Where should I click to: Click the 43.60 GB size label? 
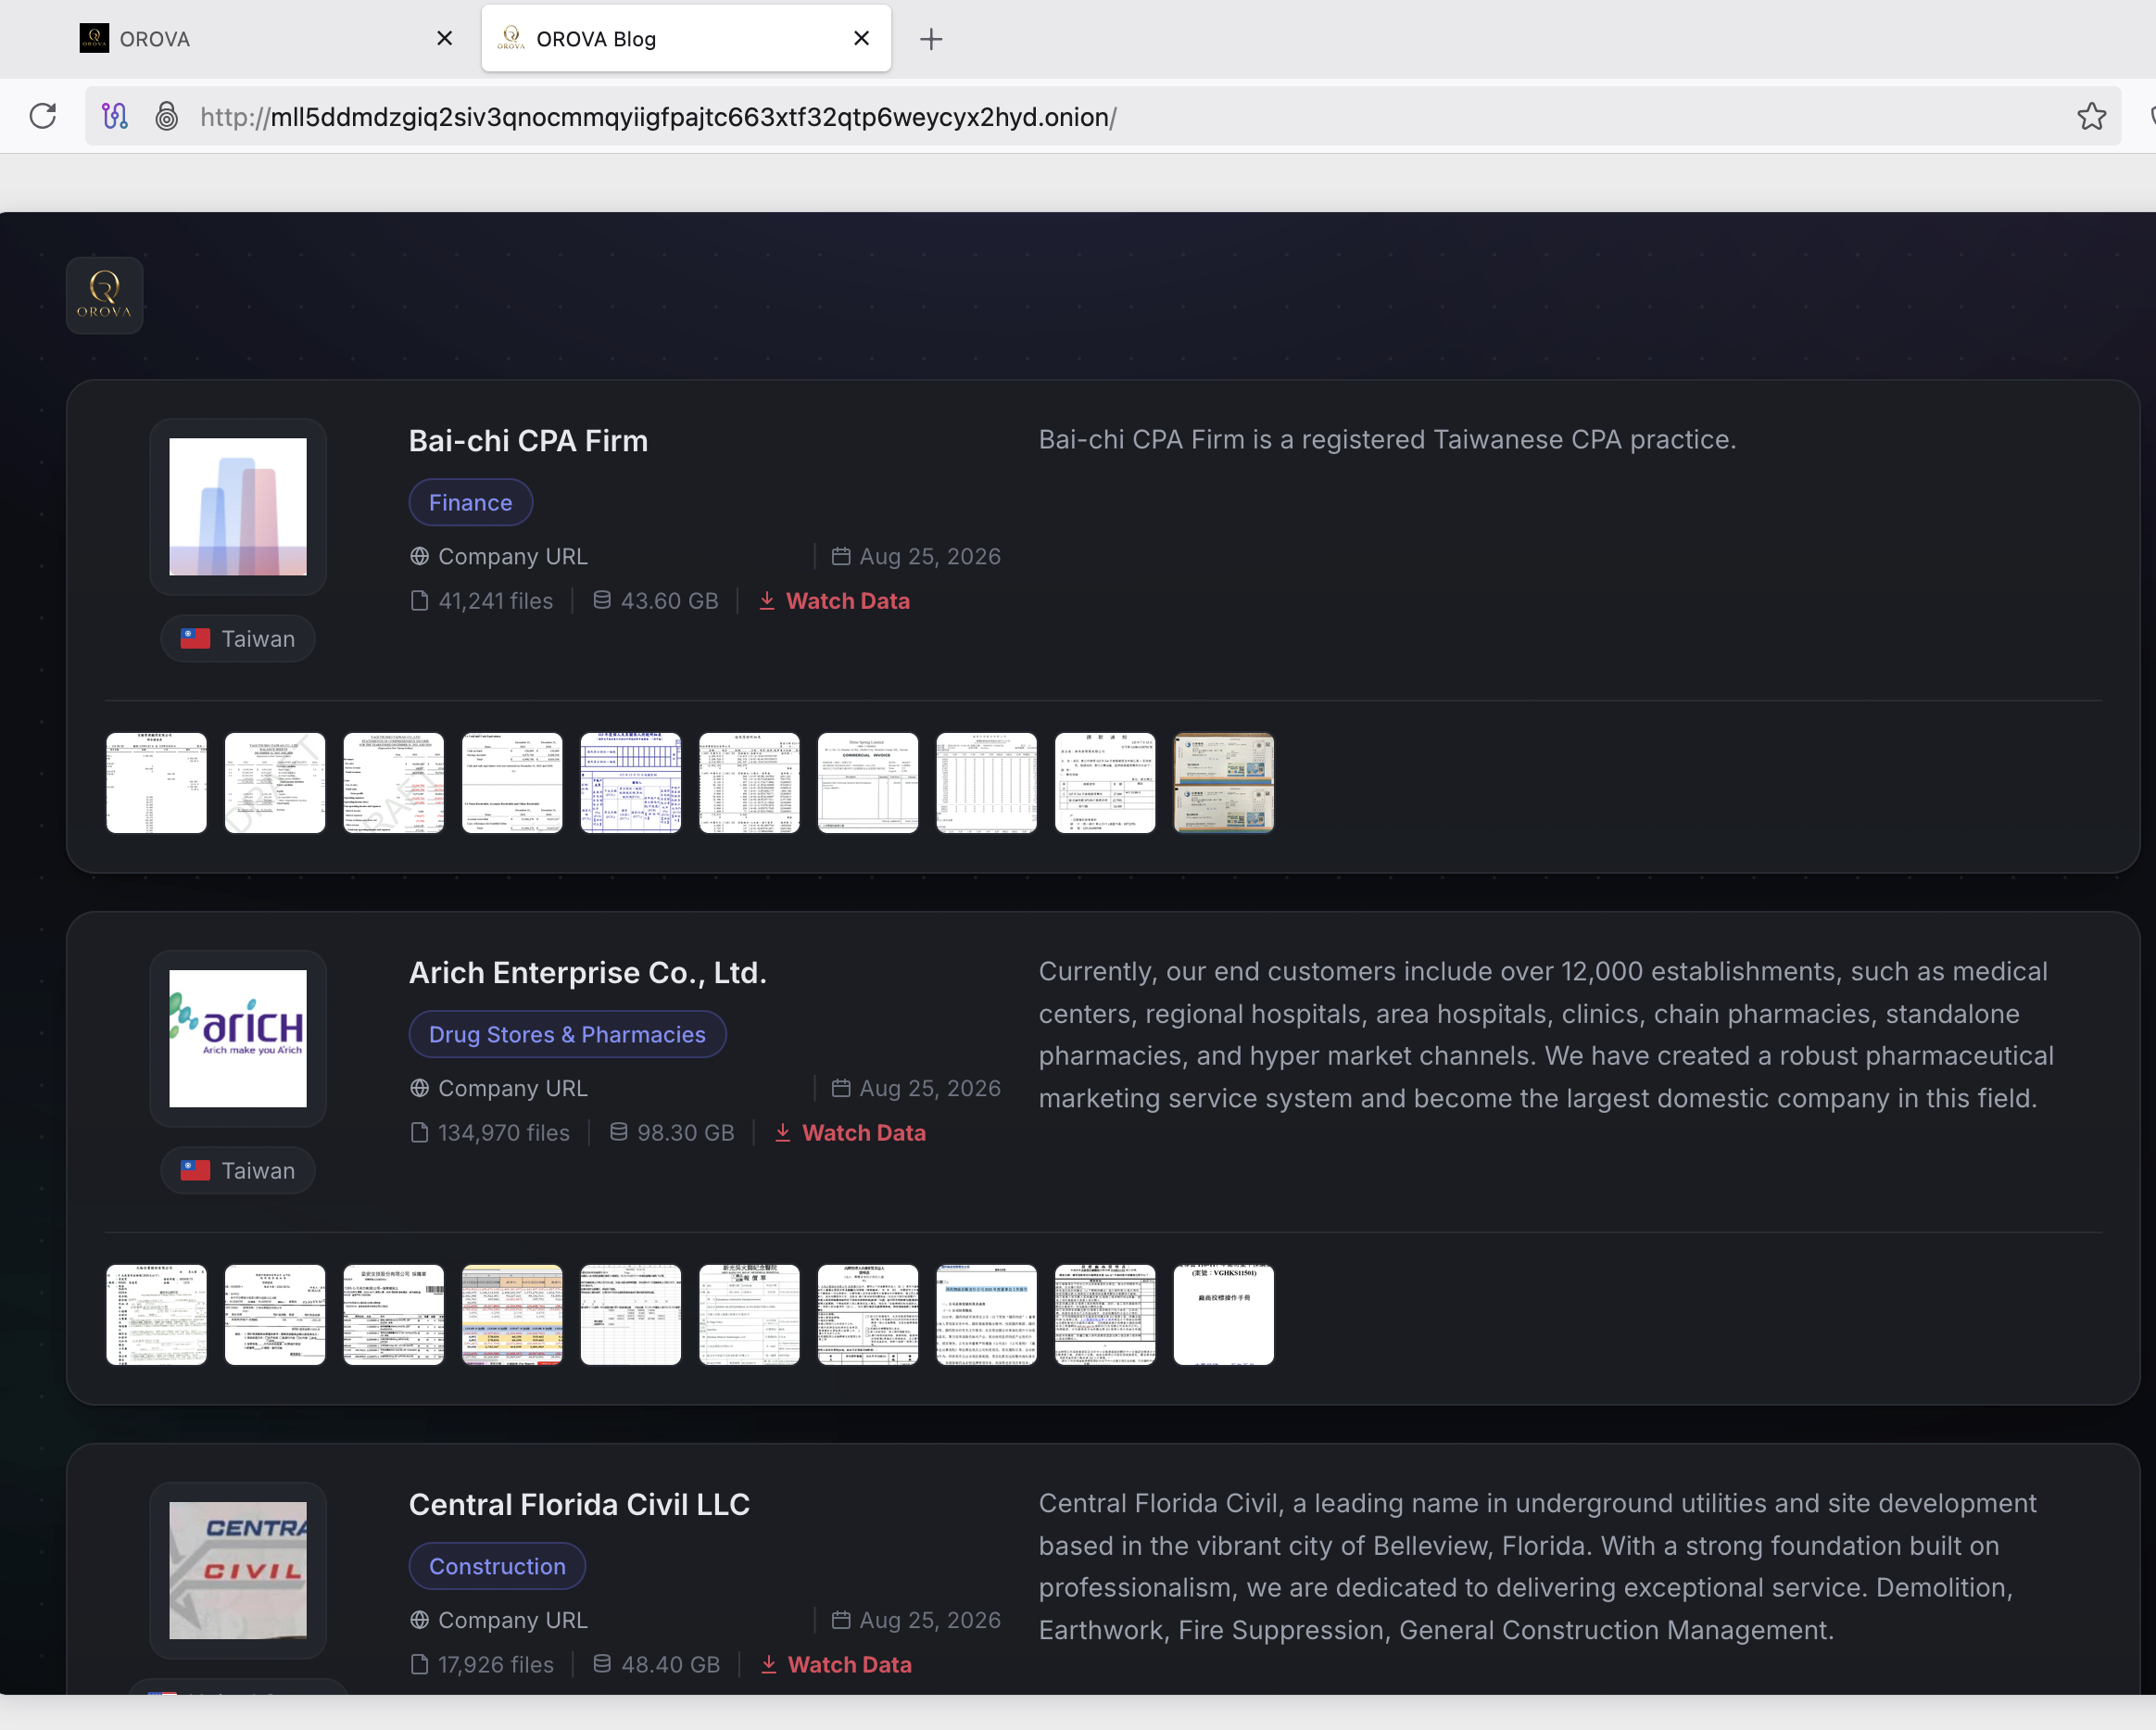click(x=656, y=601)
